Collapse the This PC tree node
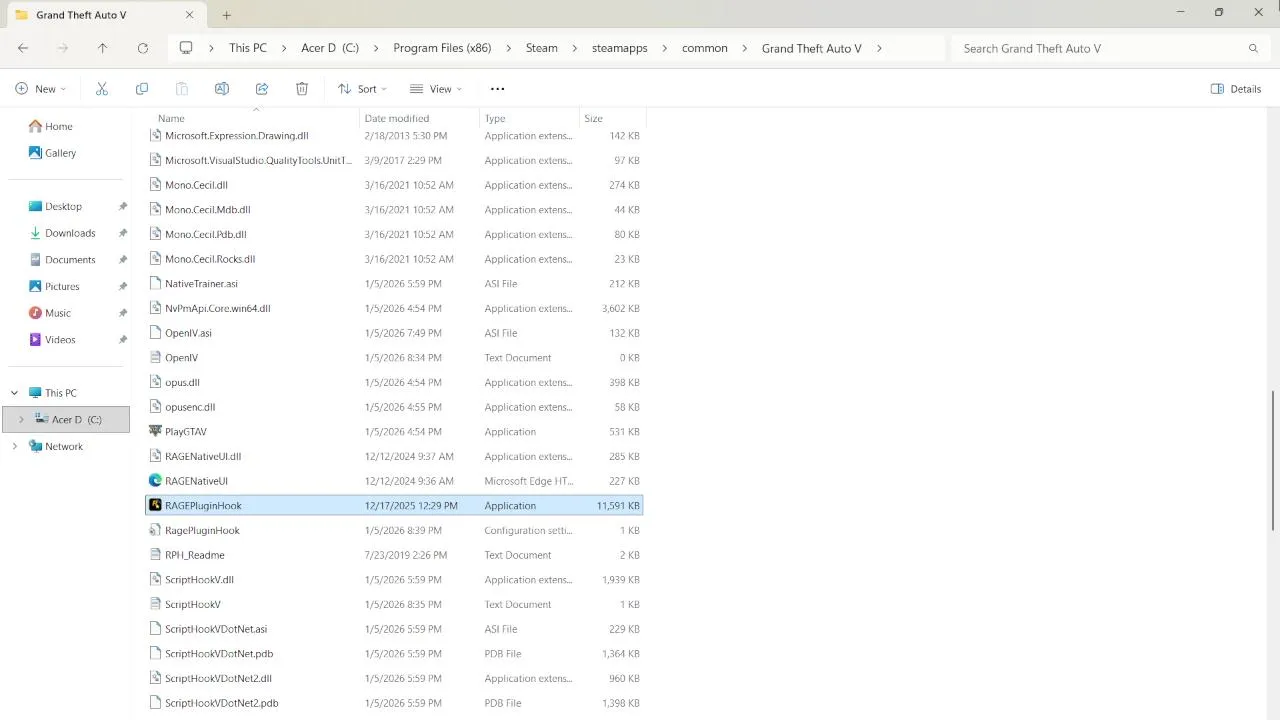Viewport: 1280px width, 720px height. click(14, 393)
